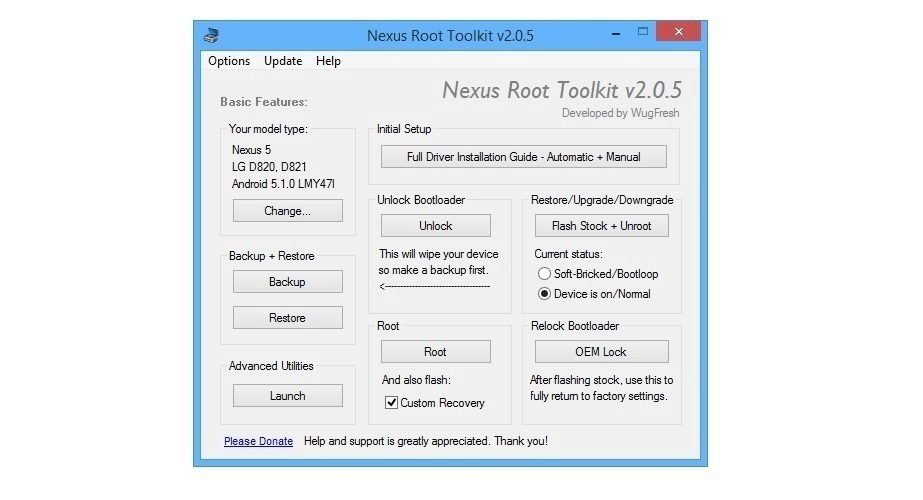The height and width of the screenshot is (500, 923).
Task: Click the 'And also flash:' label
Action: tap(416, 380)
